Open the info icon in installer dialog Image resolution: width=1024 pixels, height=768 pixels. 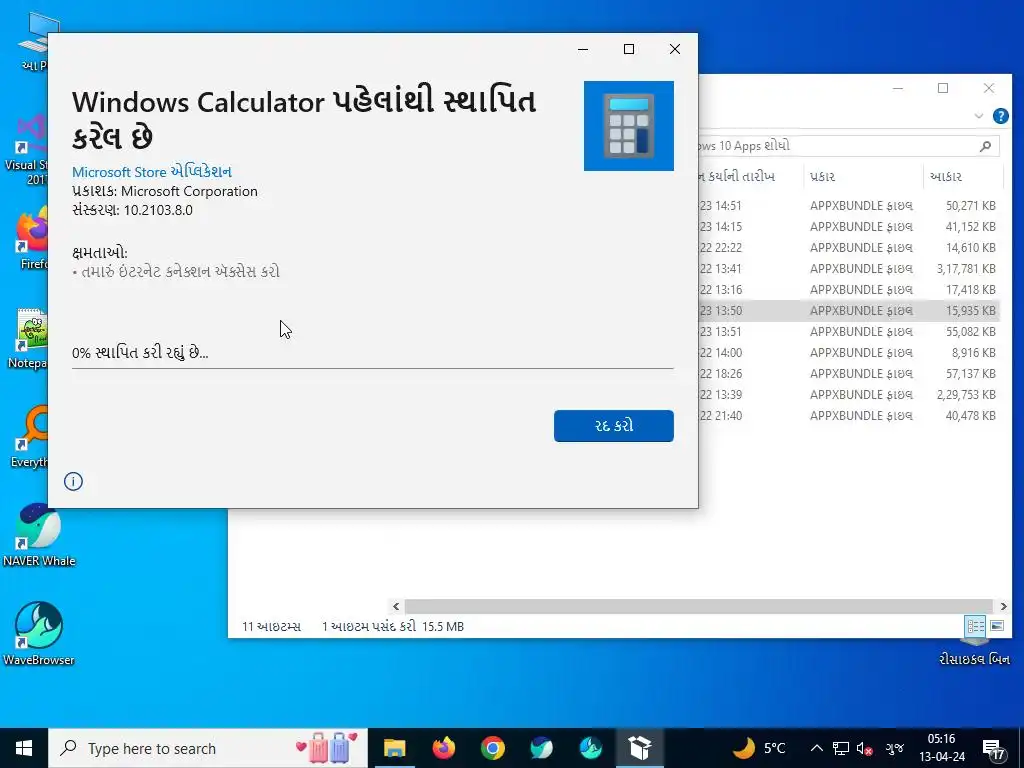click(x=73, y=481)
